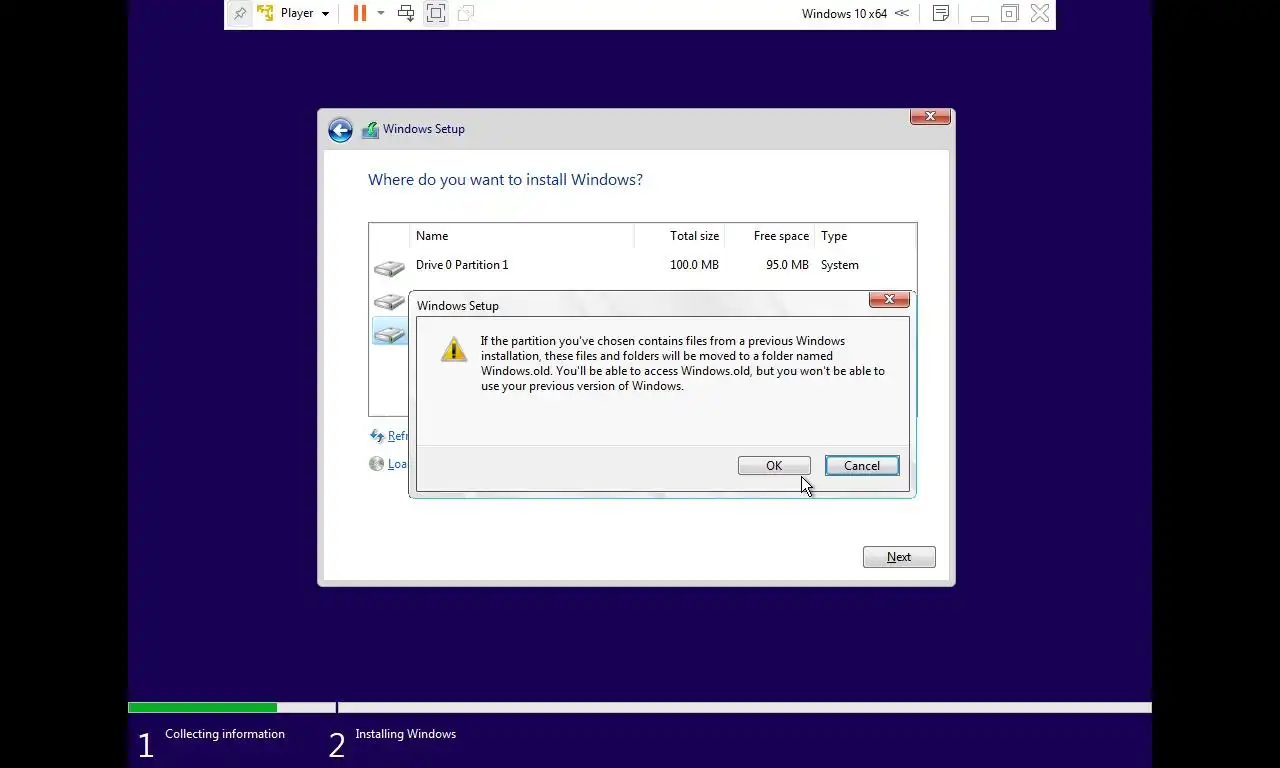Collapse toolbar with double chevron
This screenshot has width=1280, height=768.
click(902, 13)
